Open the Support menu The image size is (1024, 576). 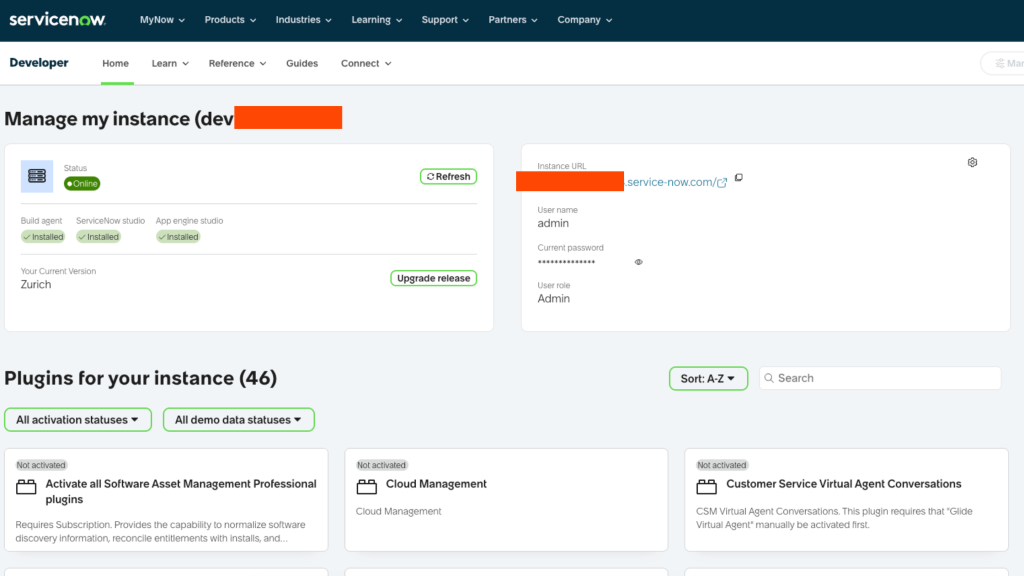click(x=445, y=20)
